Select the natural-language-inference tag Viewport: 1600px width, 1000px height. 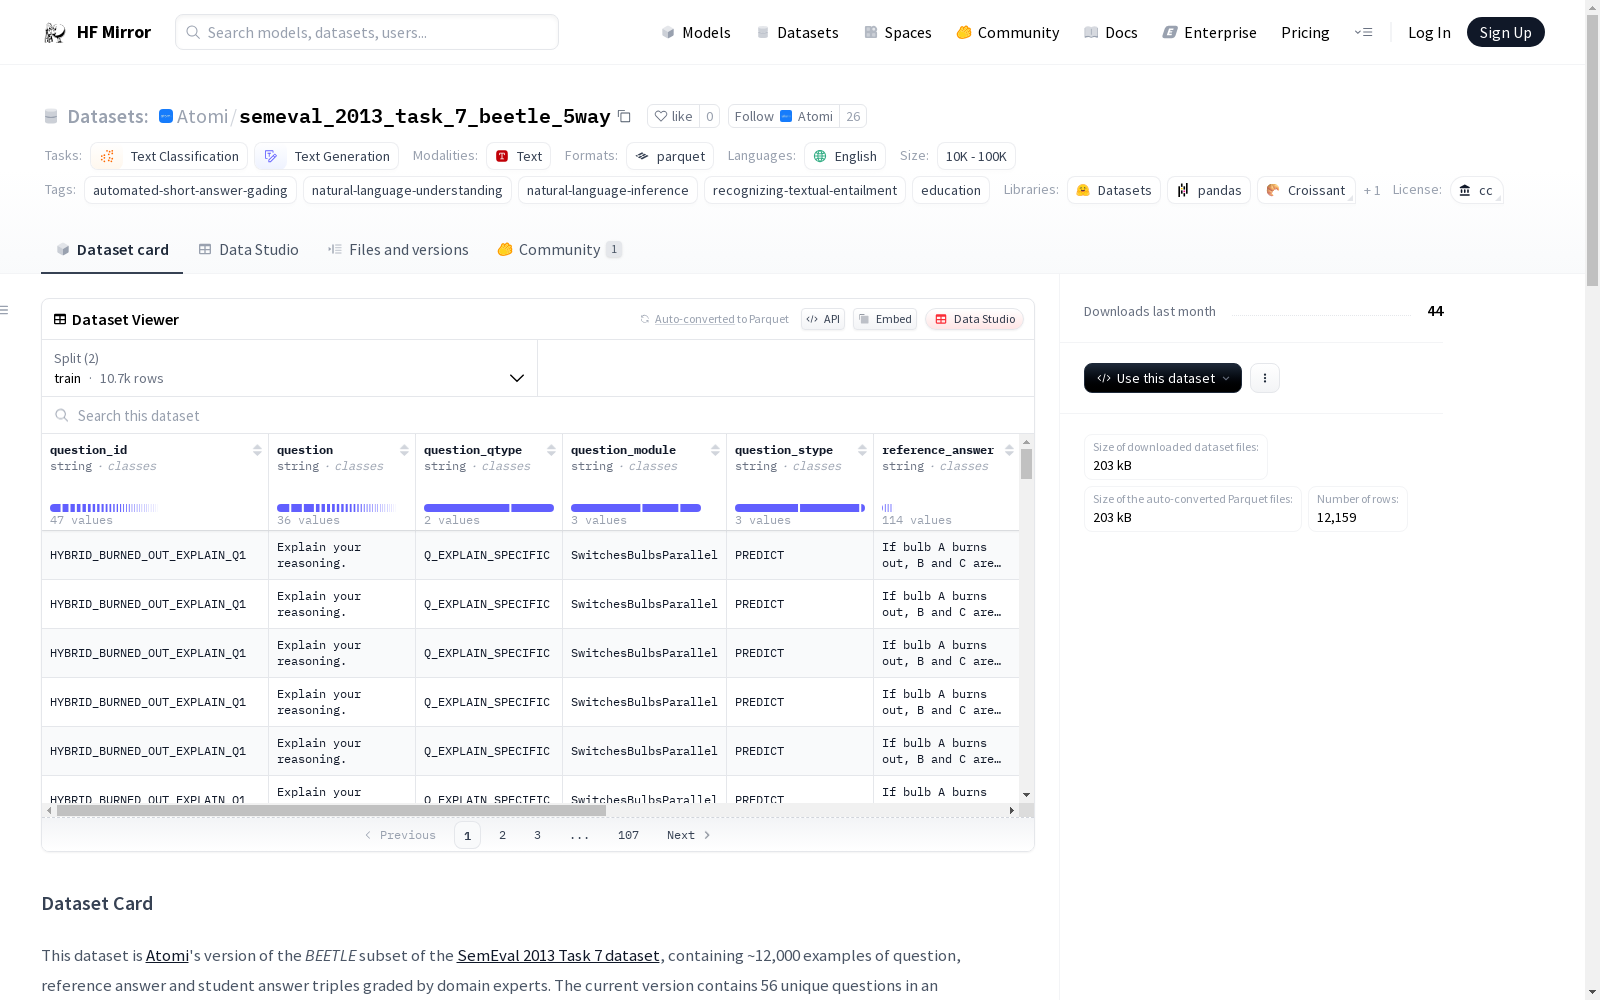click(x=608, y=190)
